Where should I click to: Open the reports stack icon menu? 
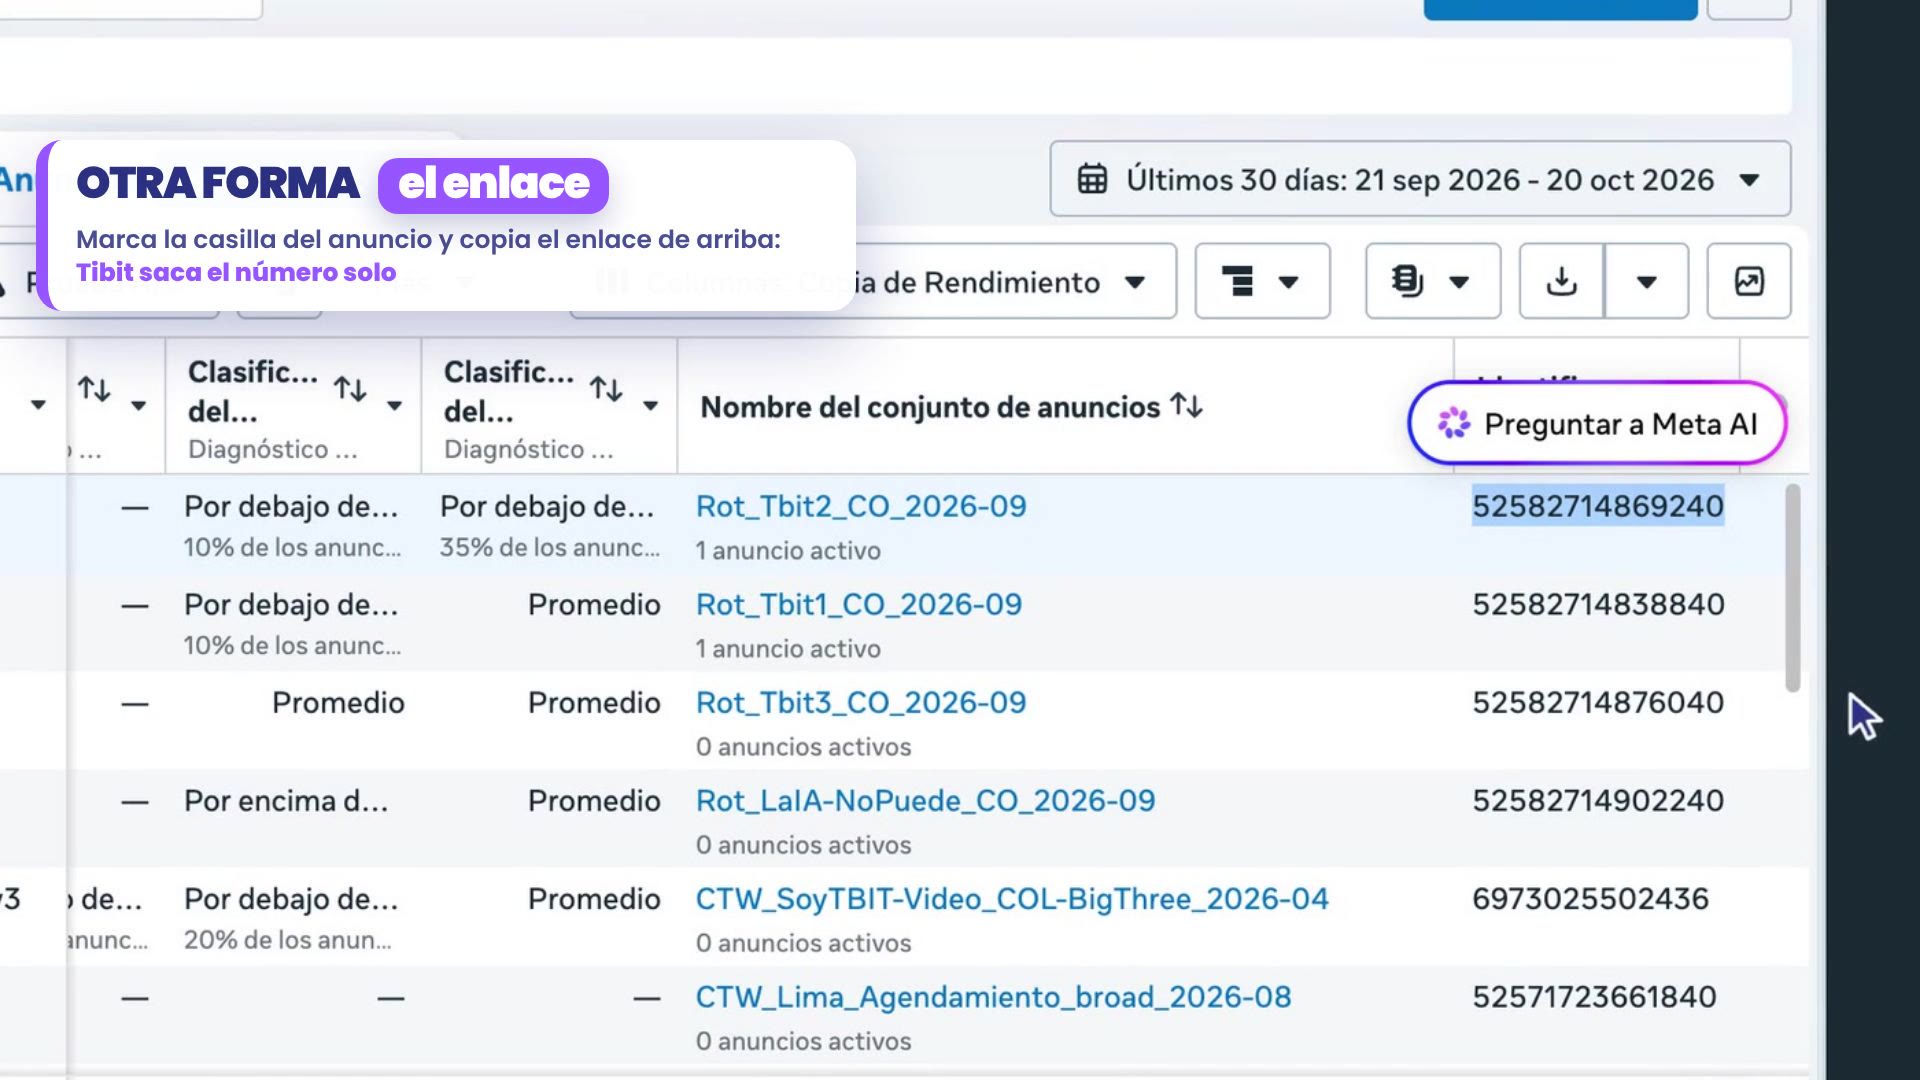pos(1407,282)
